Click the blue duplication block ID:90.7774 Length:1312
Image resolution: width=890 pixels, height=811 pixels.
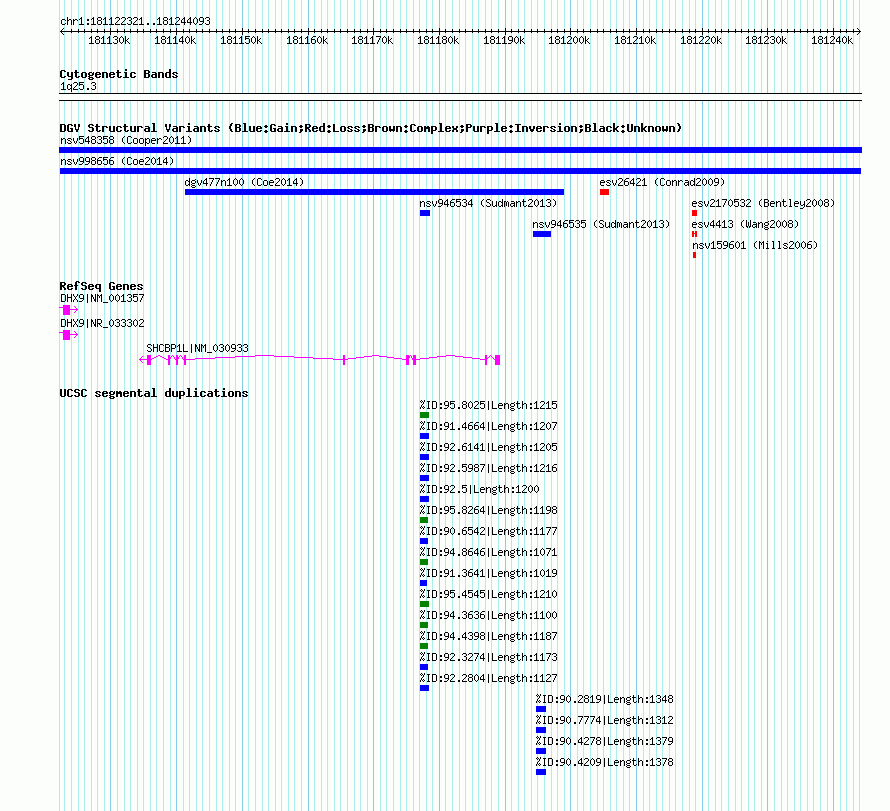coord(541,730)
